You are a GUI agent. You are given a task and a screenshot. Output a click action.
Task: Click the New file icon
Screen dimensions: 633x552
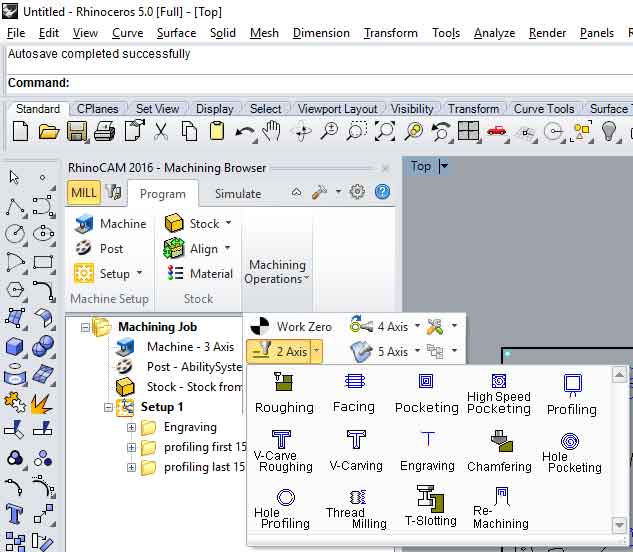(x=20, y=131)
